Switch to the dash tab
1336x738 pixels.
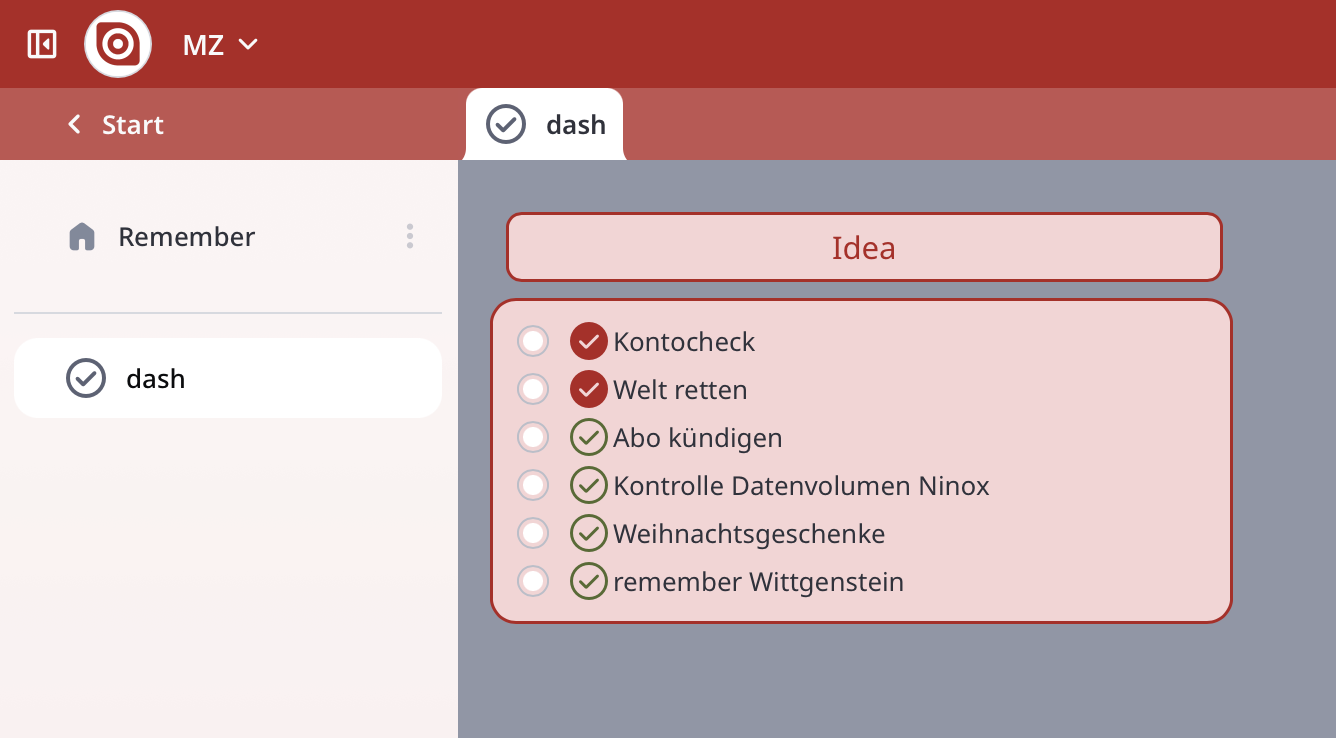coord(546,125)
